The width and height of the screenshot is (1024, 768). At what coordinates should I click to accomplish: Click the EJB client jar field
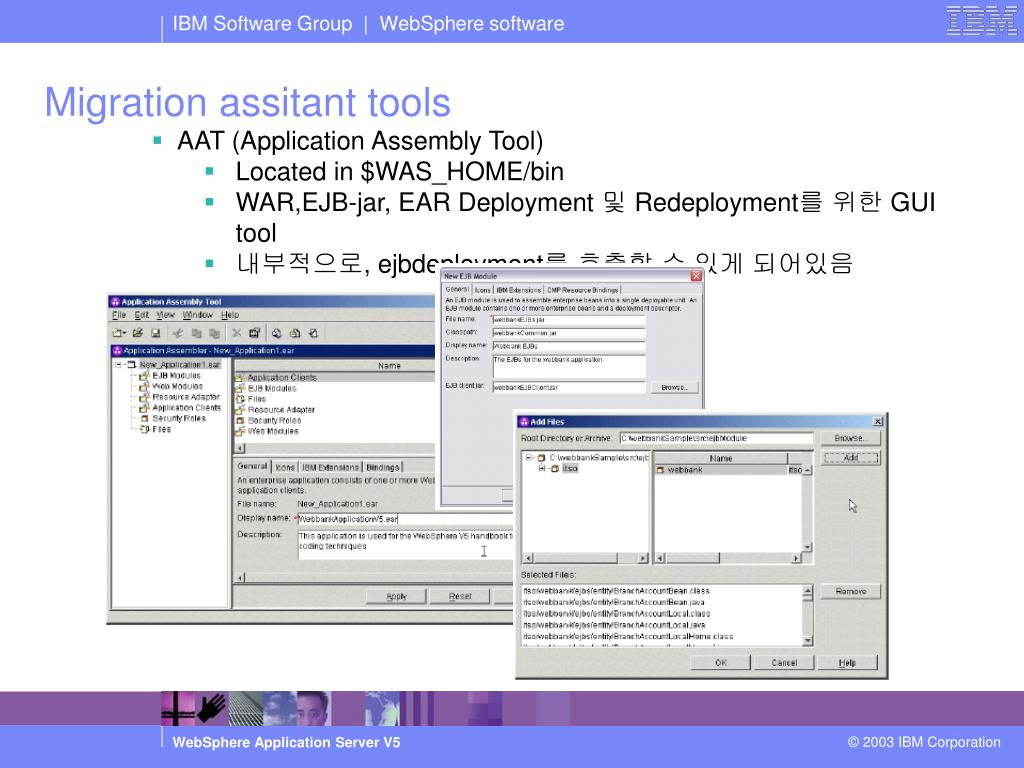[x=569, y=387]
